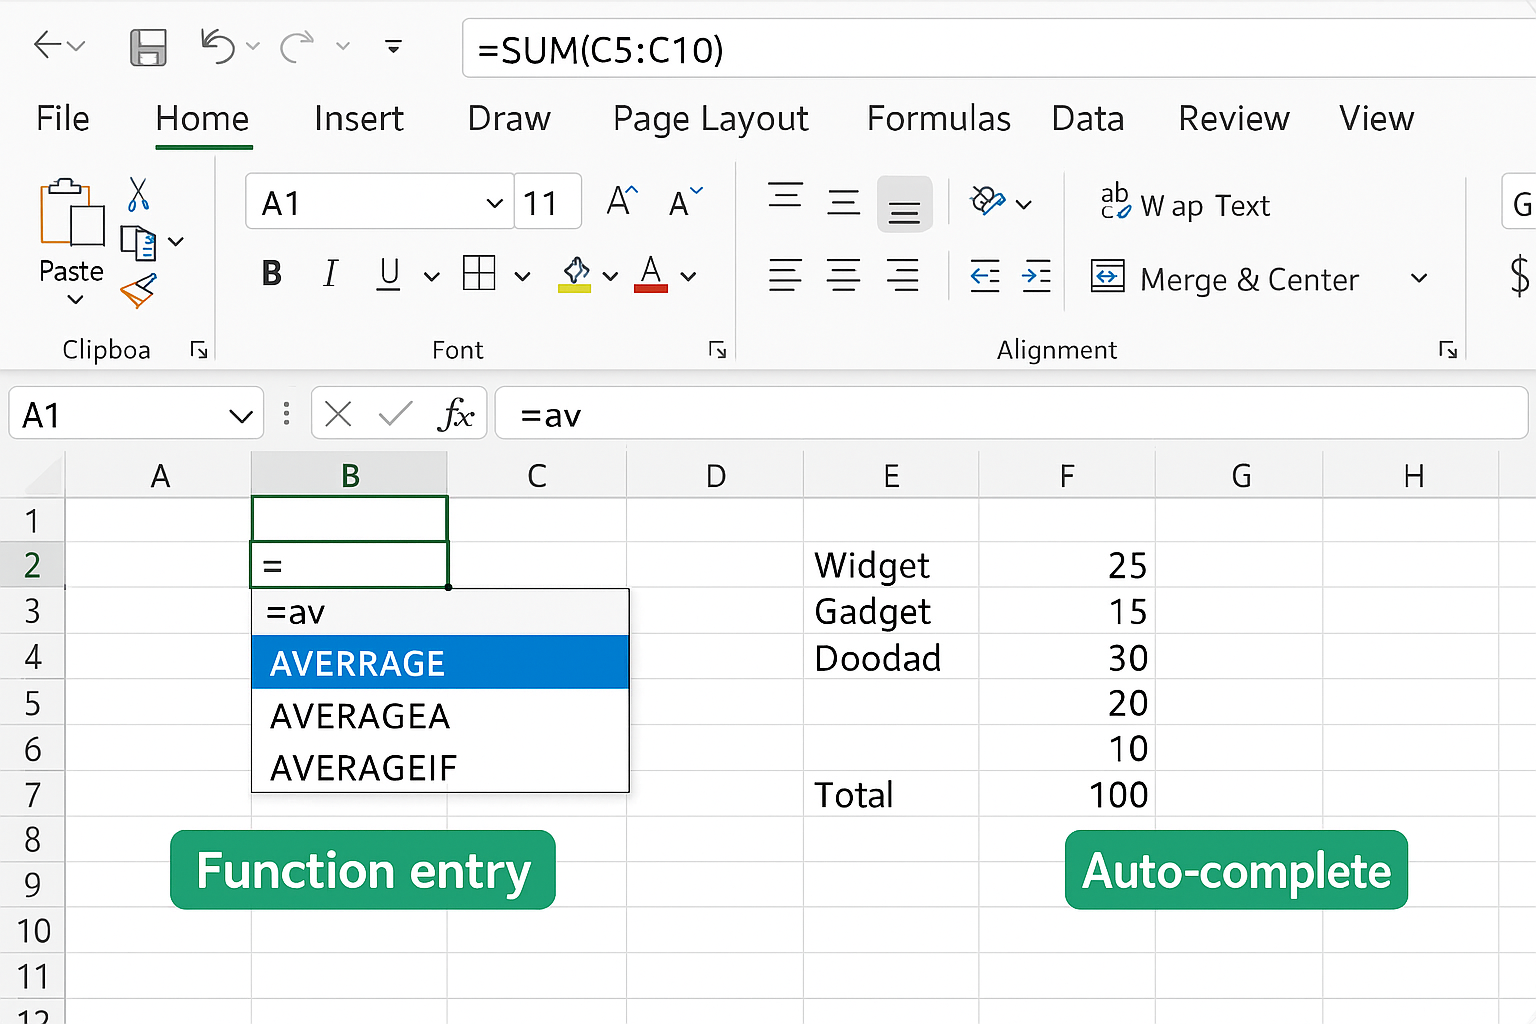Open the Customize Quick Access Toolbar menu
This screenshot has height=1024, width=1536.
click(x=393, y=46)
